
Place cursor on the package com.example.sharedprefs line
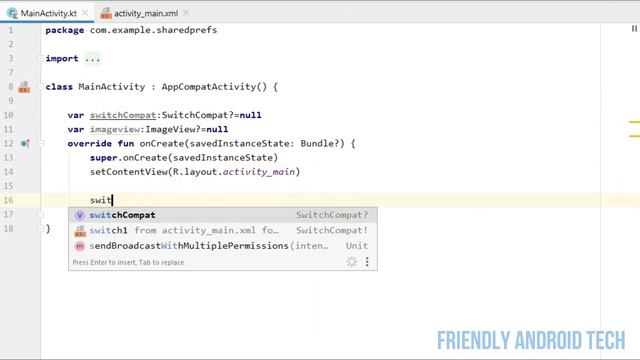pos(131,30)
